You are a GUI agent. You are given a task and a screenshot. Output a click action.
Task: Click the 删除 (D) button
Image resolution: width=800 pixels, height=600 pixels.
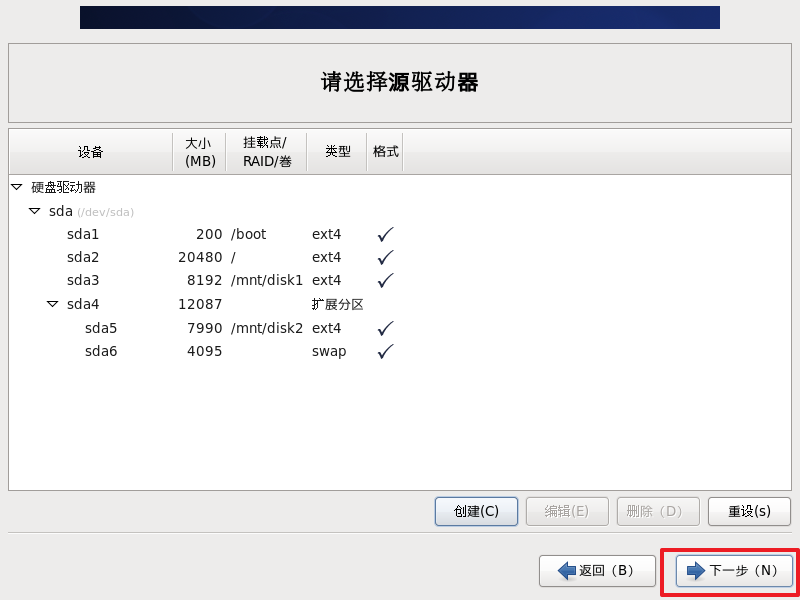pyautogui.click(x=658, y=511)
